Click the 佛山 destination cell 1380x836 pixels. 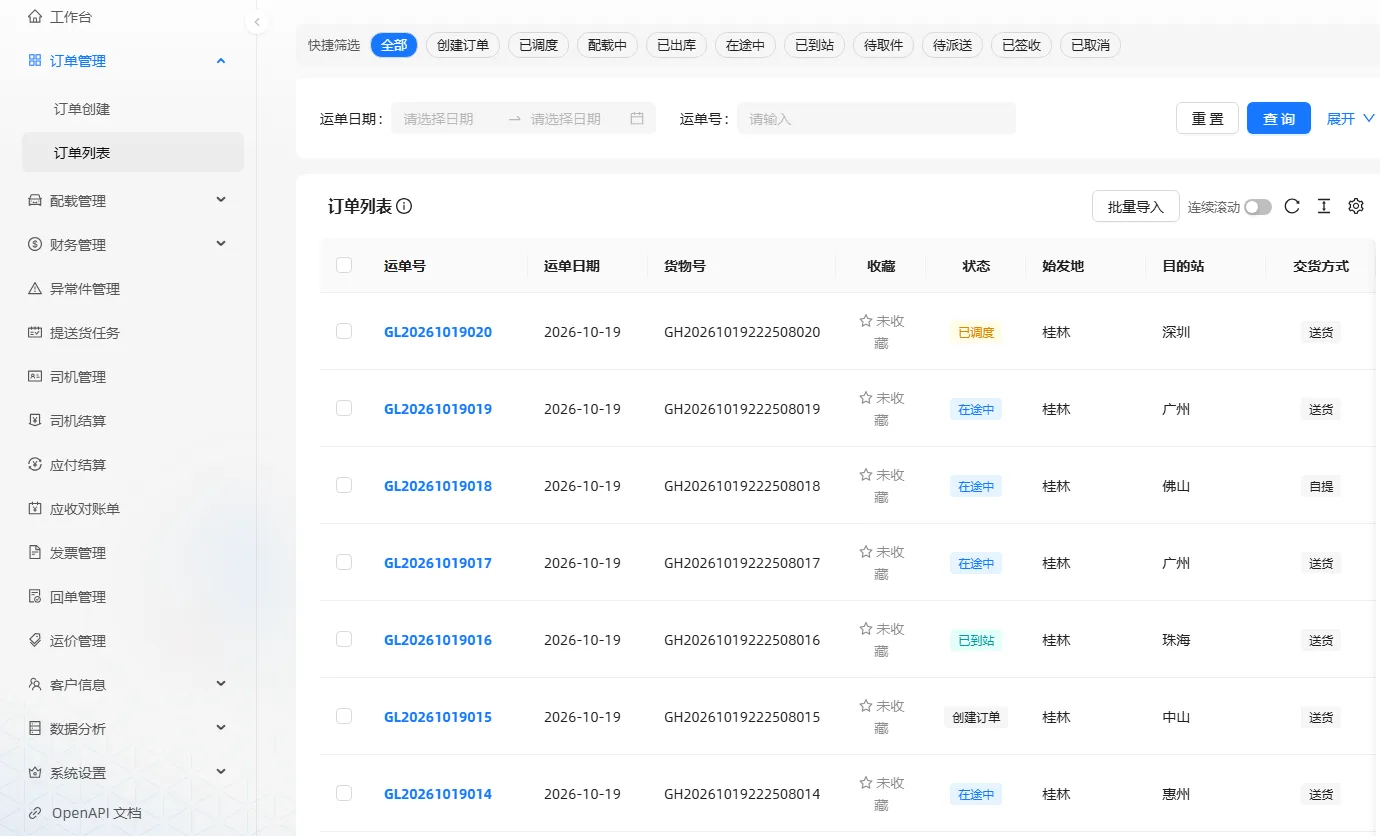(x=1176, y=486)
